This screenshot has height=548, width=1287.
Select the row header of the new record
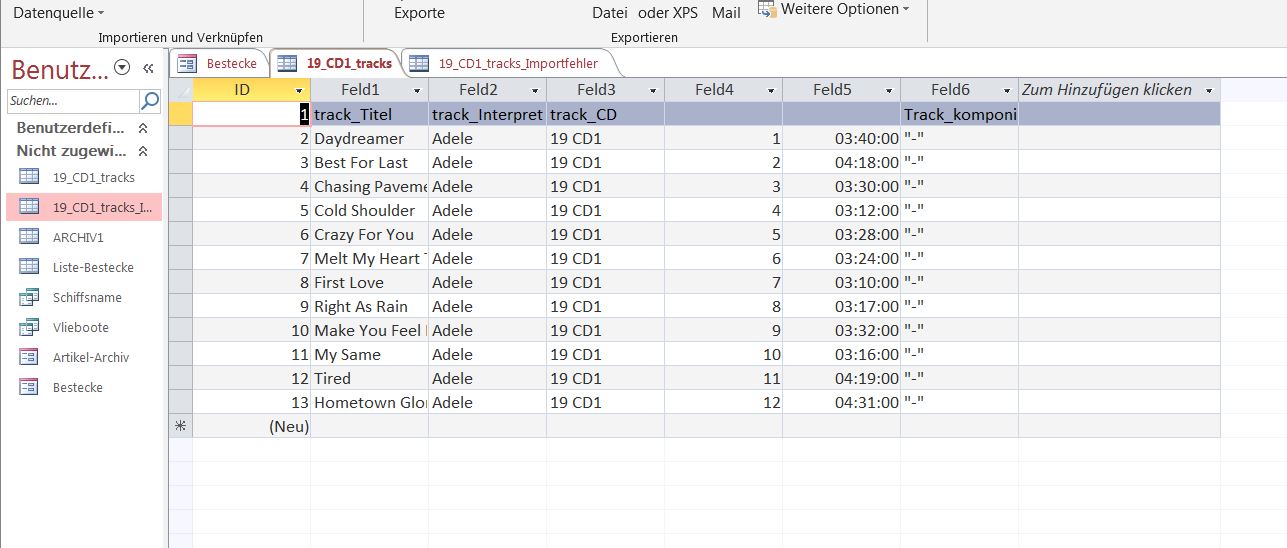click(181, 426)
